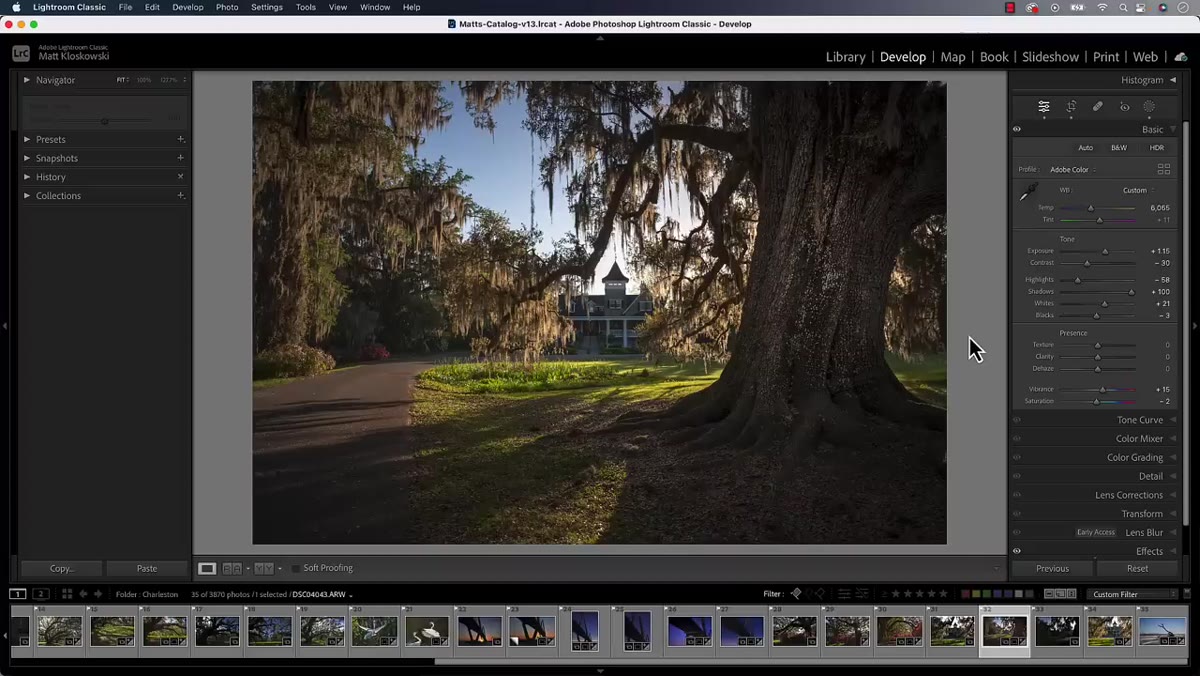
Task: Open the Masking tool
Action: (1149, 106)
